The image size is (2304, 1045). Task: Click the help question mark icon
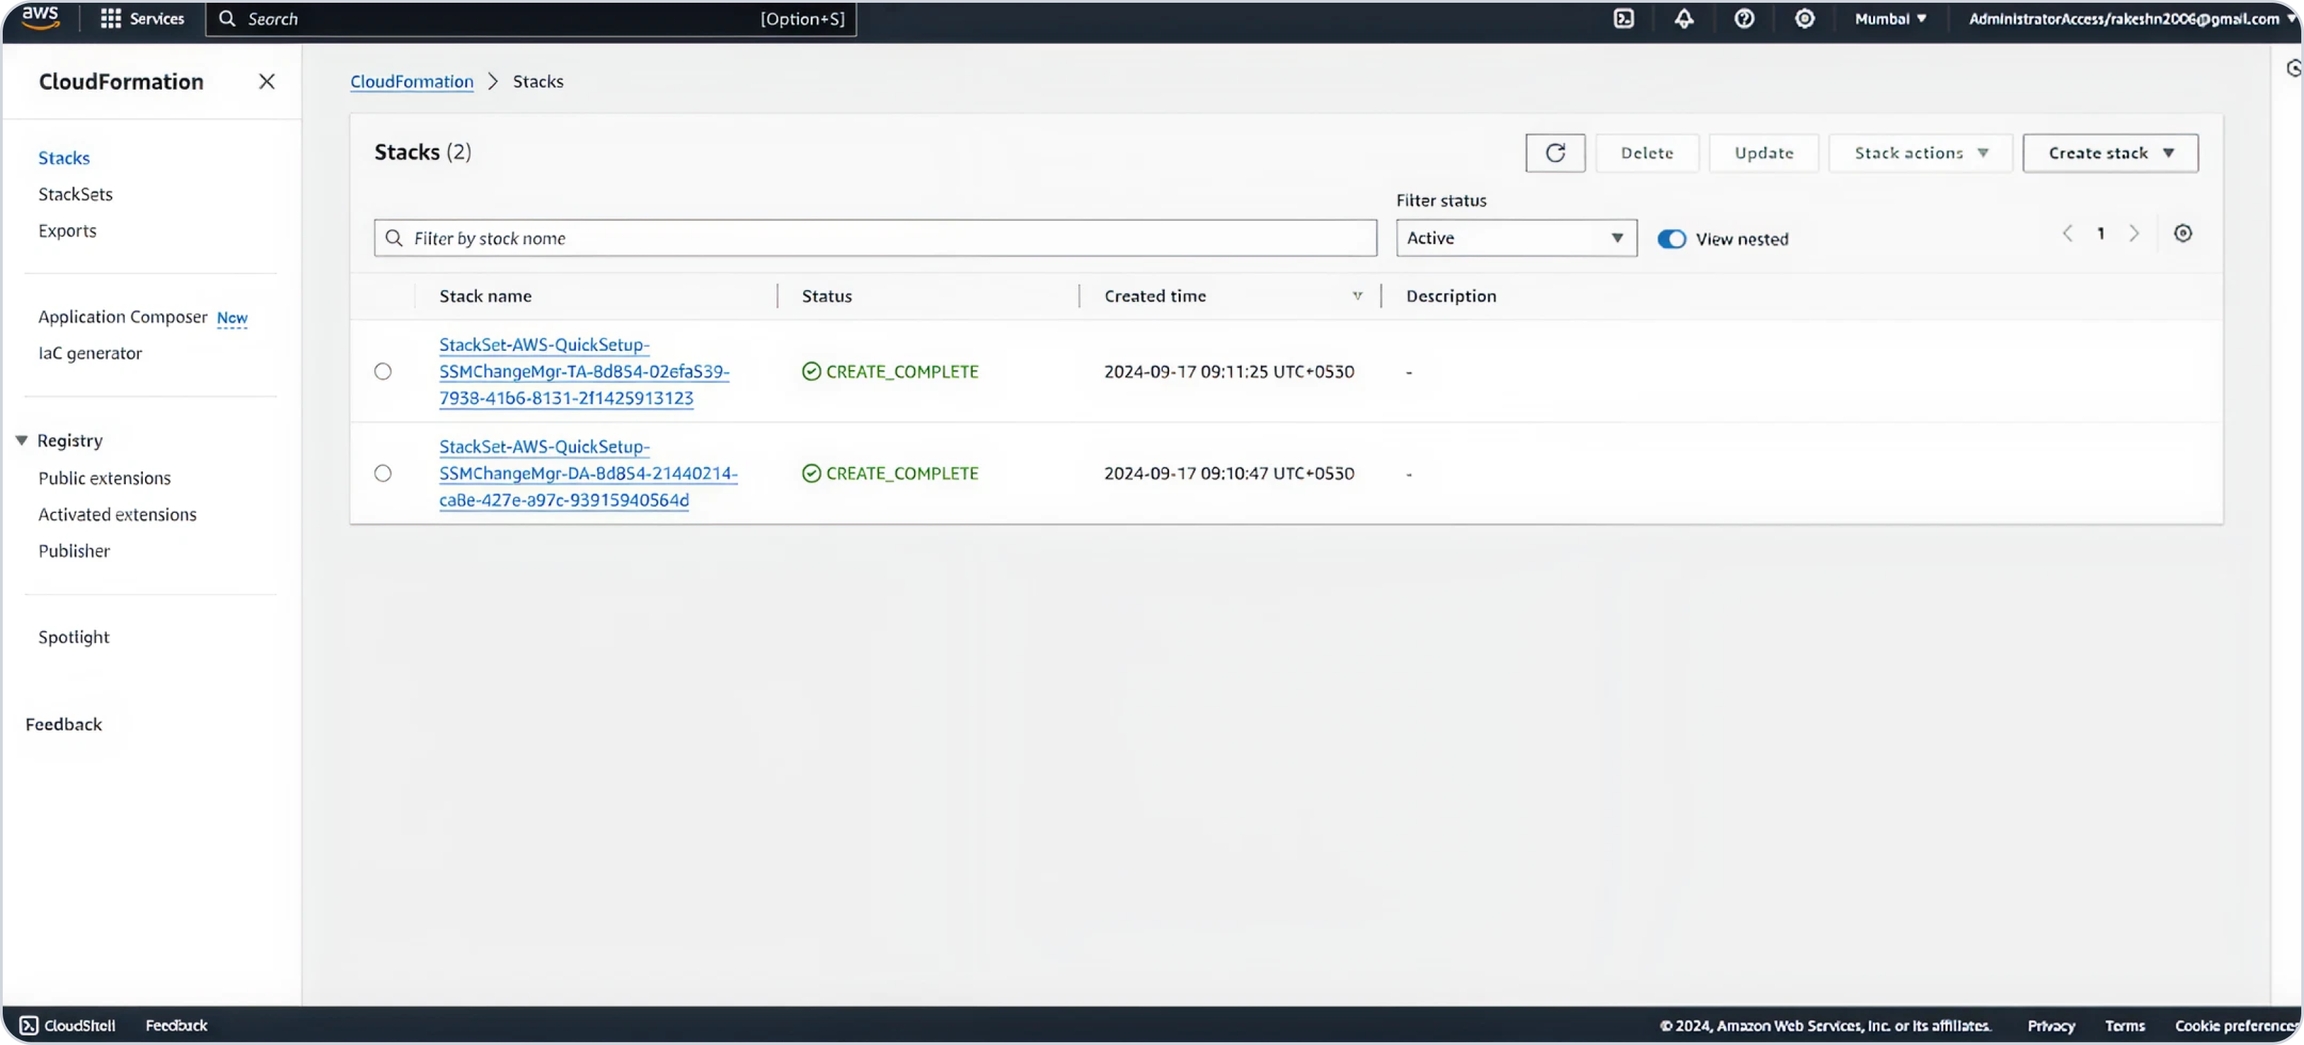click(1744, 19)
